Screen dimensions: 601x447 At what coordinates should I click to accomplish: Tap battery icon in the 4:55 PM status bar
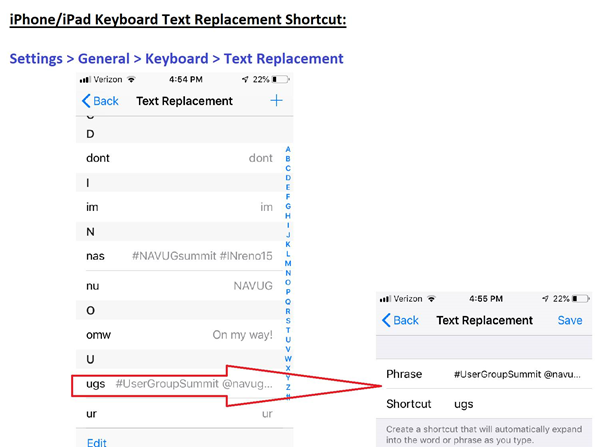pyautogui.click(x=581, y=299)
